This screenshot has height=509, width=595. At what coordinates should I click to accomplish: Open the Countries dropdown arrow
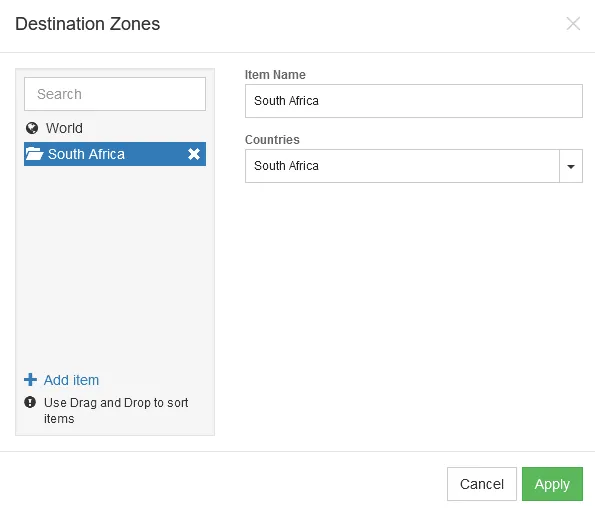tap(571, 166)
